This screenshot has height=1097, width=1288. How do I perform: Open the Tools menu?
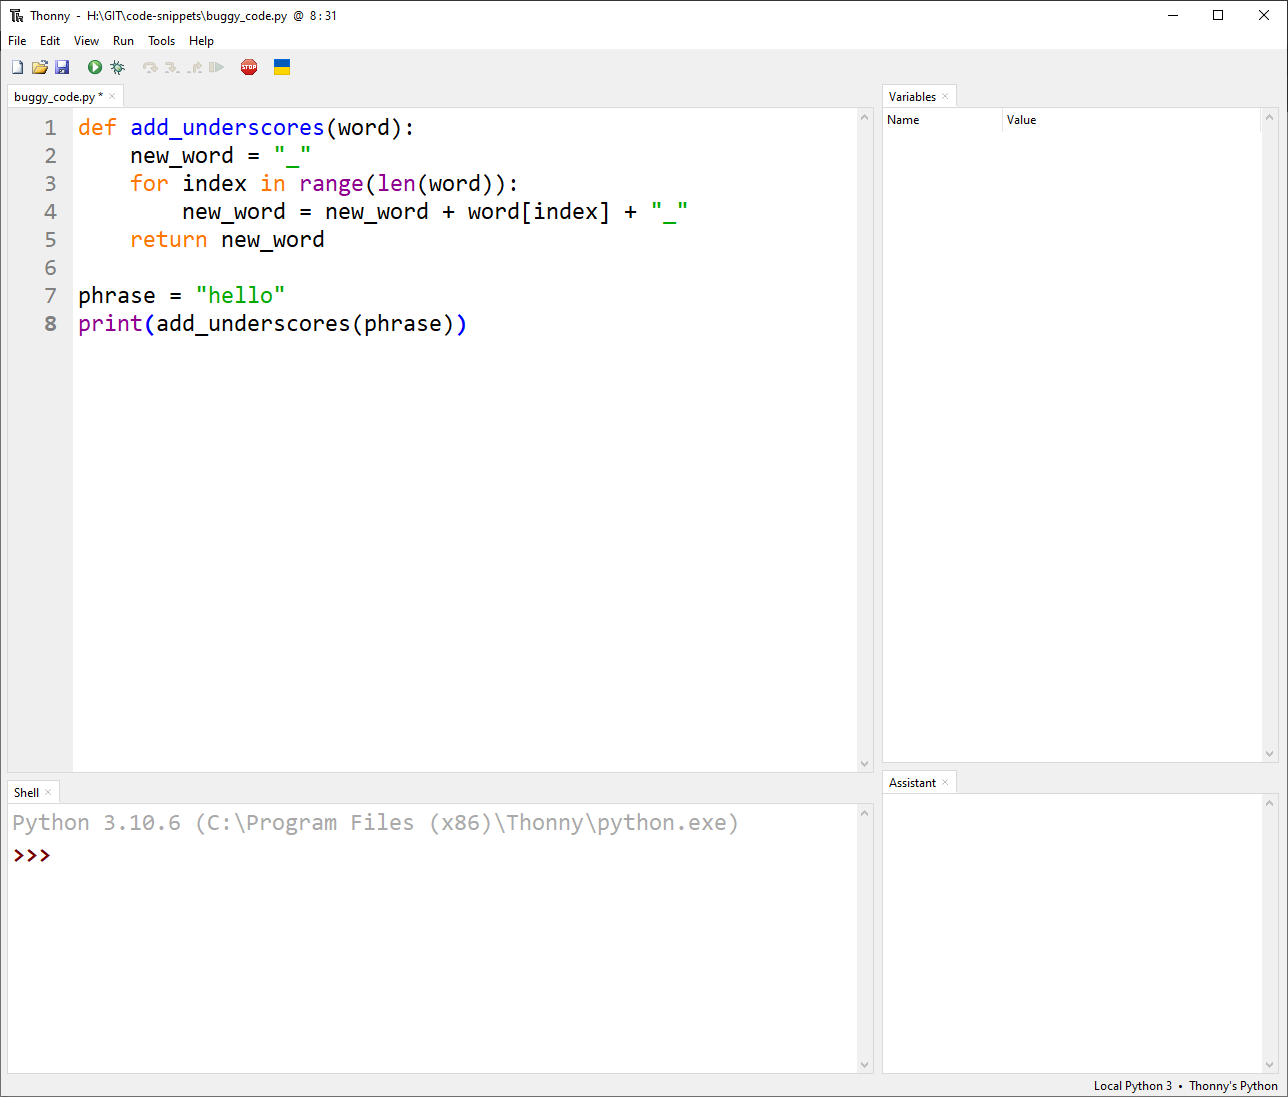[x=161, y=41]
